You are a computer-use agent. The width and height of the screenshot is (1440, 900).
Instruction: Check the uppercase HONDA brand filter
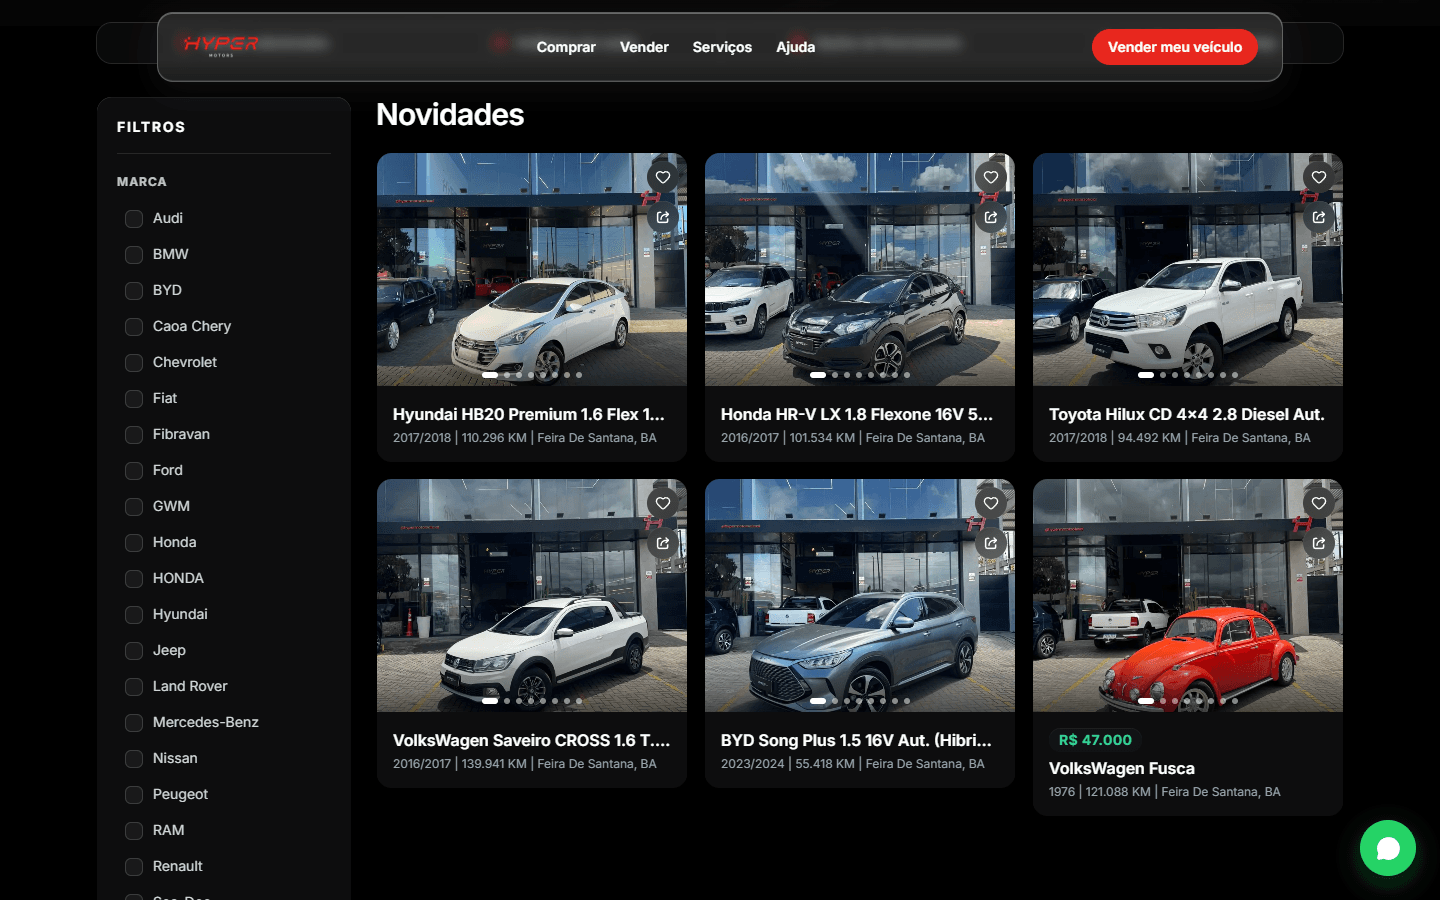pyautogui.click(x=134, y=579)
